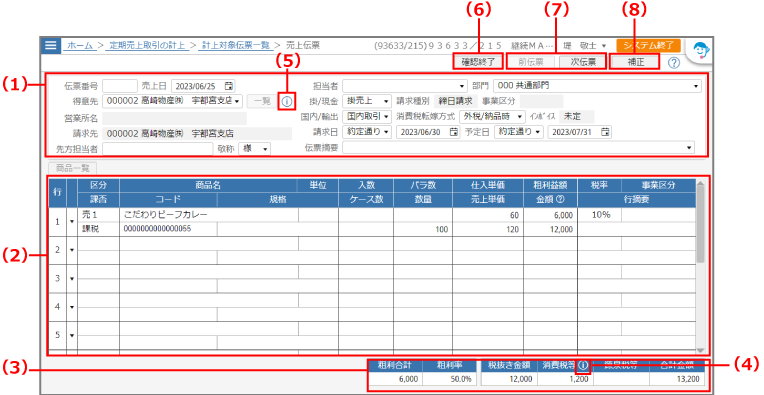Click the 先方担当者 input field
Image resolution: width=764 pixels, height=395 pixels.
(x=157, y=149)
